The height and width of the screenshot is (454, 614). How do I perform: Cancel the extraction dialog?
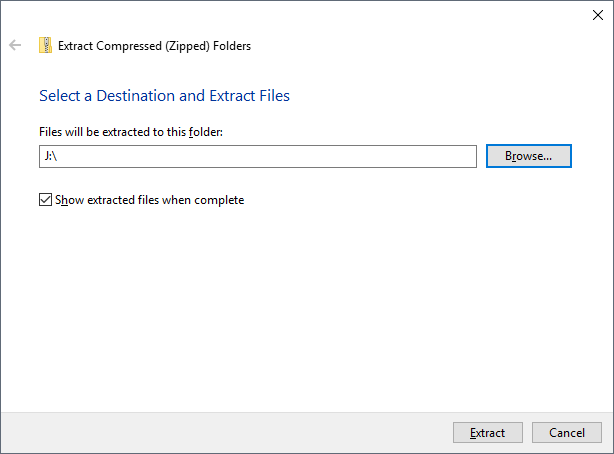(x=567, y=432)
